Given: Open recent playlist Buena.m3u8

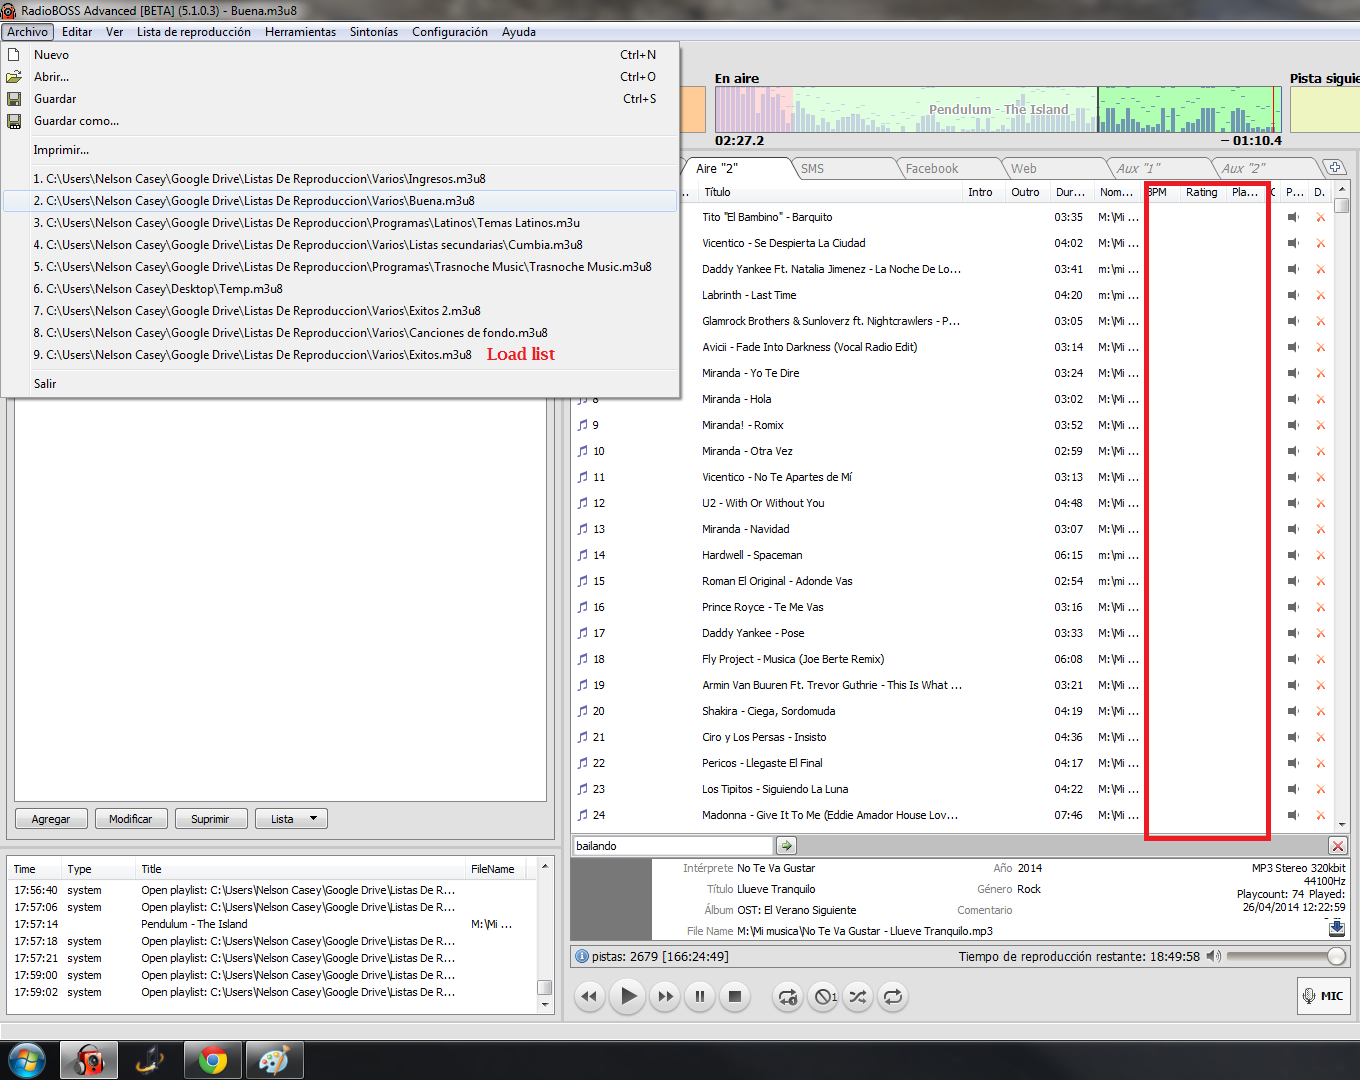Looking at the screenshot, I should click(340, 201).
